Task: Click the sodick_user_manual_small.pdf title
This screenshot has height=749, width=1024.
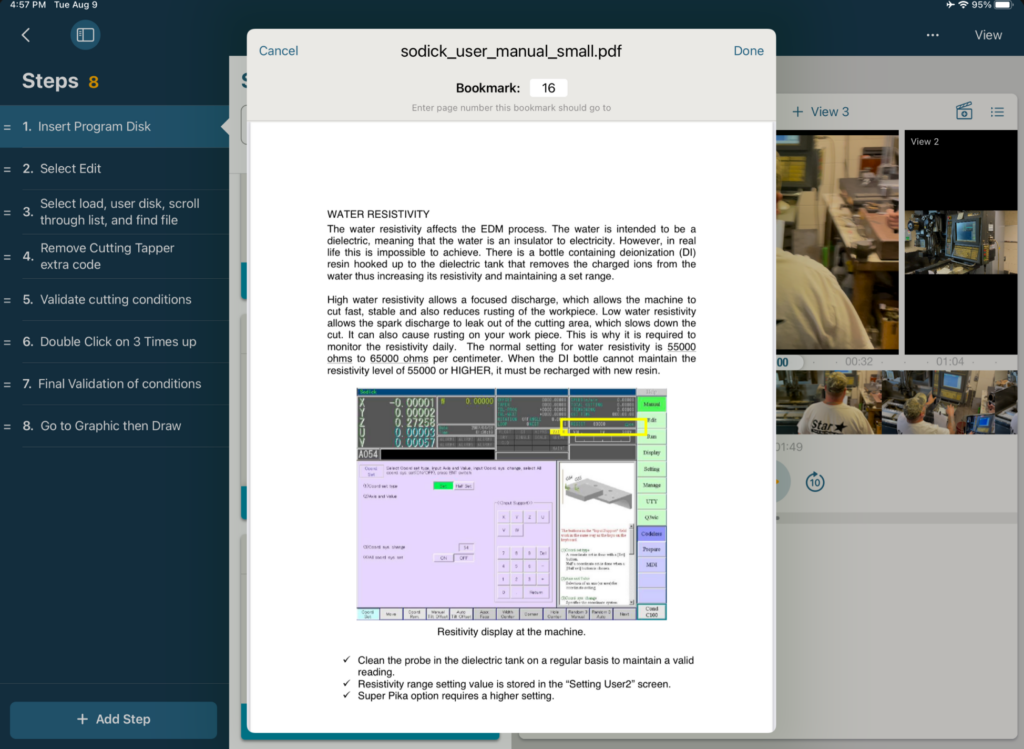Action: click(511, 51)
